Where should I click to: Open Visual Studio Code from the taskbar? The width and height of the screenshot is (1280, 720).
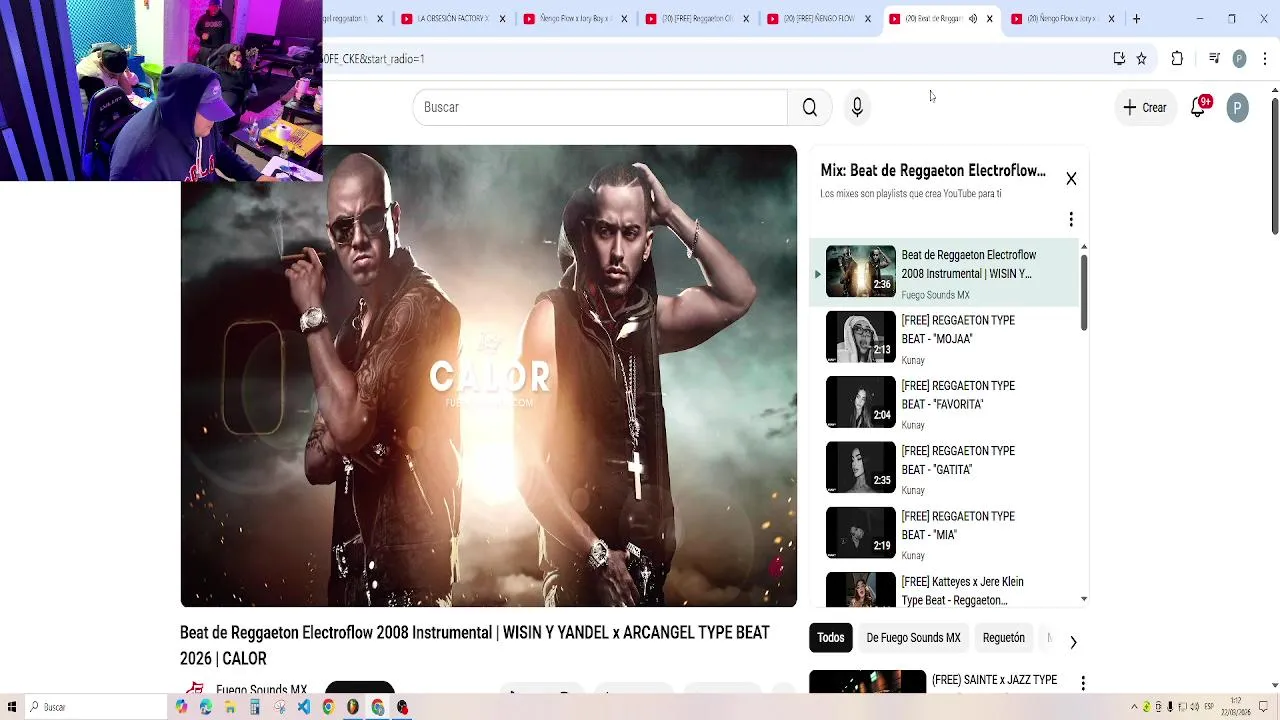tap(304, 707)
